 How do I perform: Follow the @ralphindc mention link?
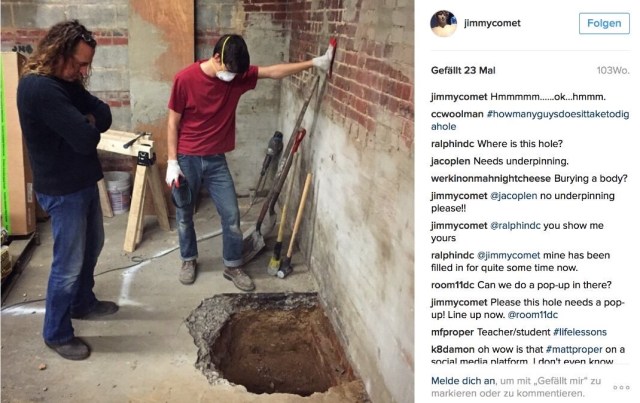click(515, 226)
